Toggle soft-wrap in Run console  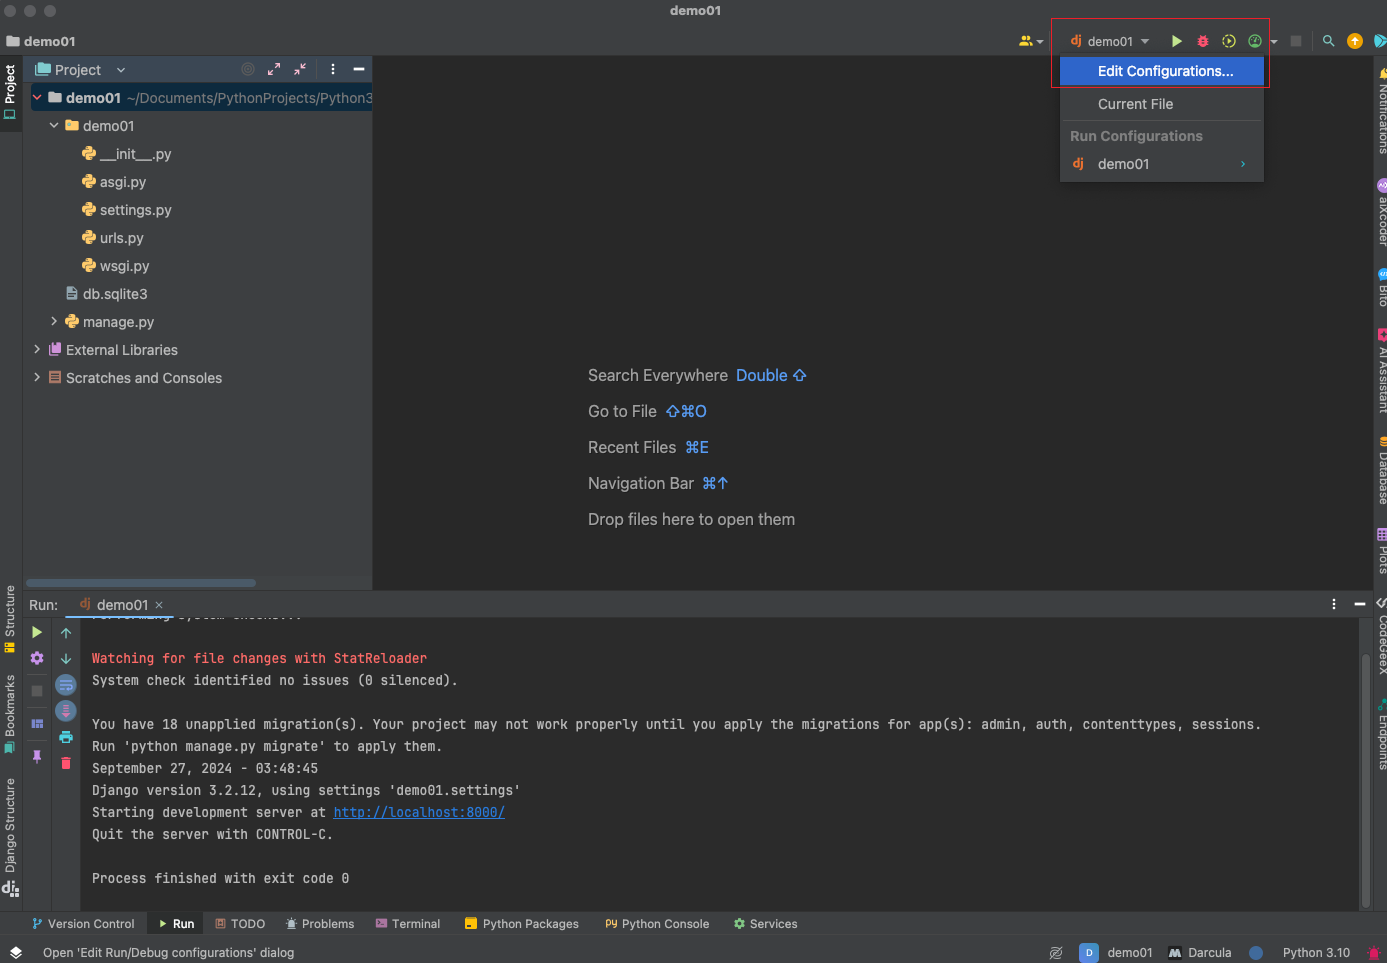tap(66, 685)
